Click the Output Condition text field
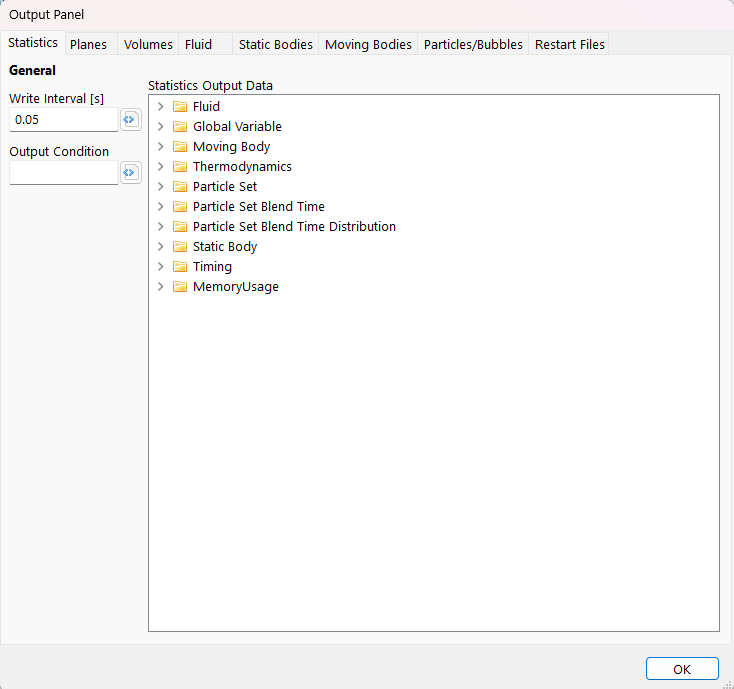This screenshot has height=689, width=734. (63, 173)
